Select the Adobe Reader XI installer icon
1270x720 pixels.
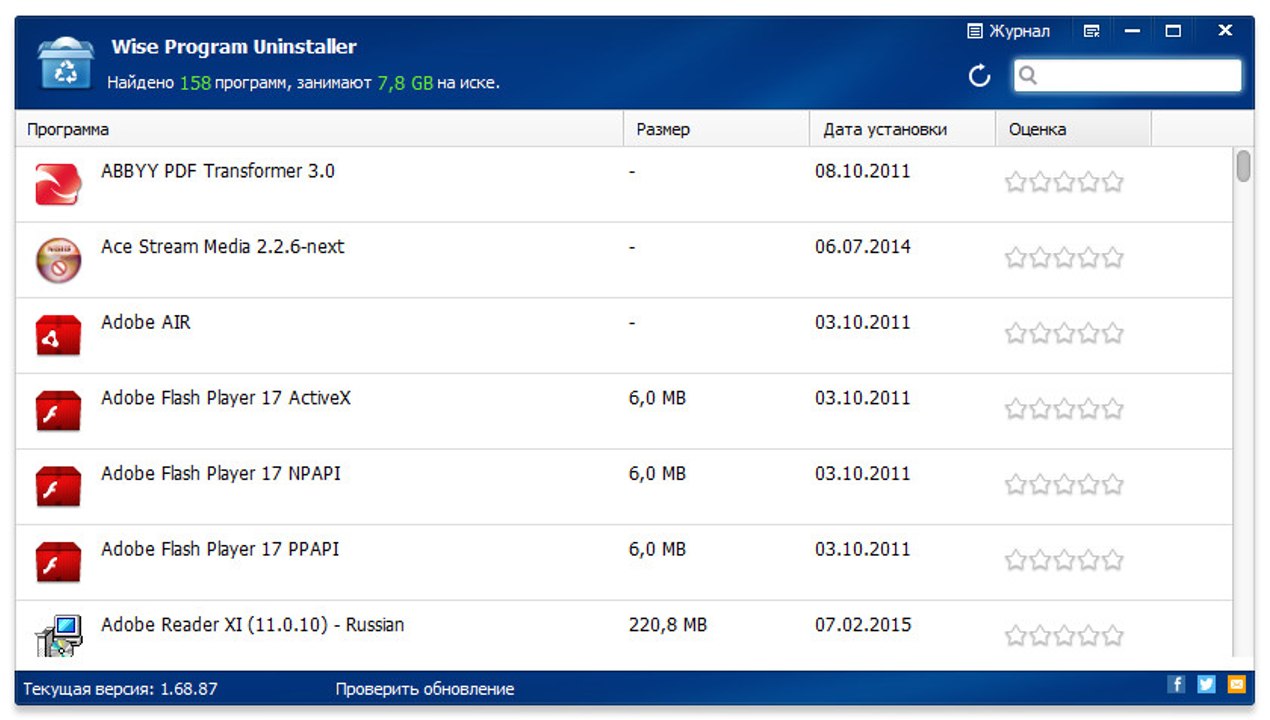(58, 635)
